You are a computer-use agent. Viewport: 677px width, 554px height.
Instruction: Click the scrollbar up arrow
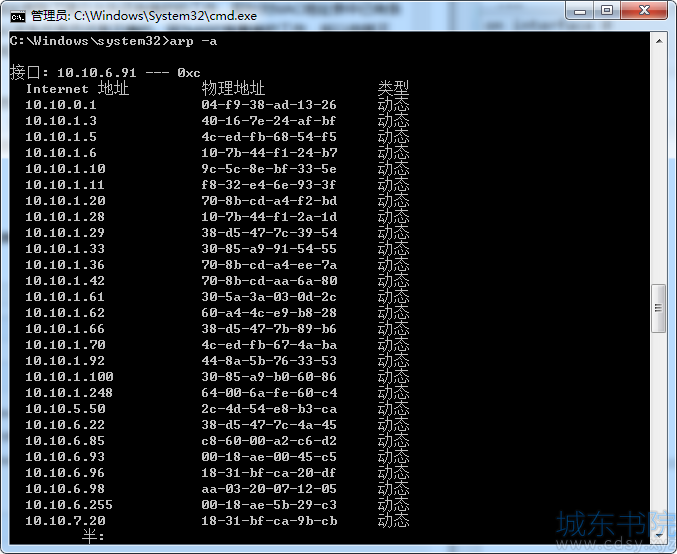click(x=659, y=41)
